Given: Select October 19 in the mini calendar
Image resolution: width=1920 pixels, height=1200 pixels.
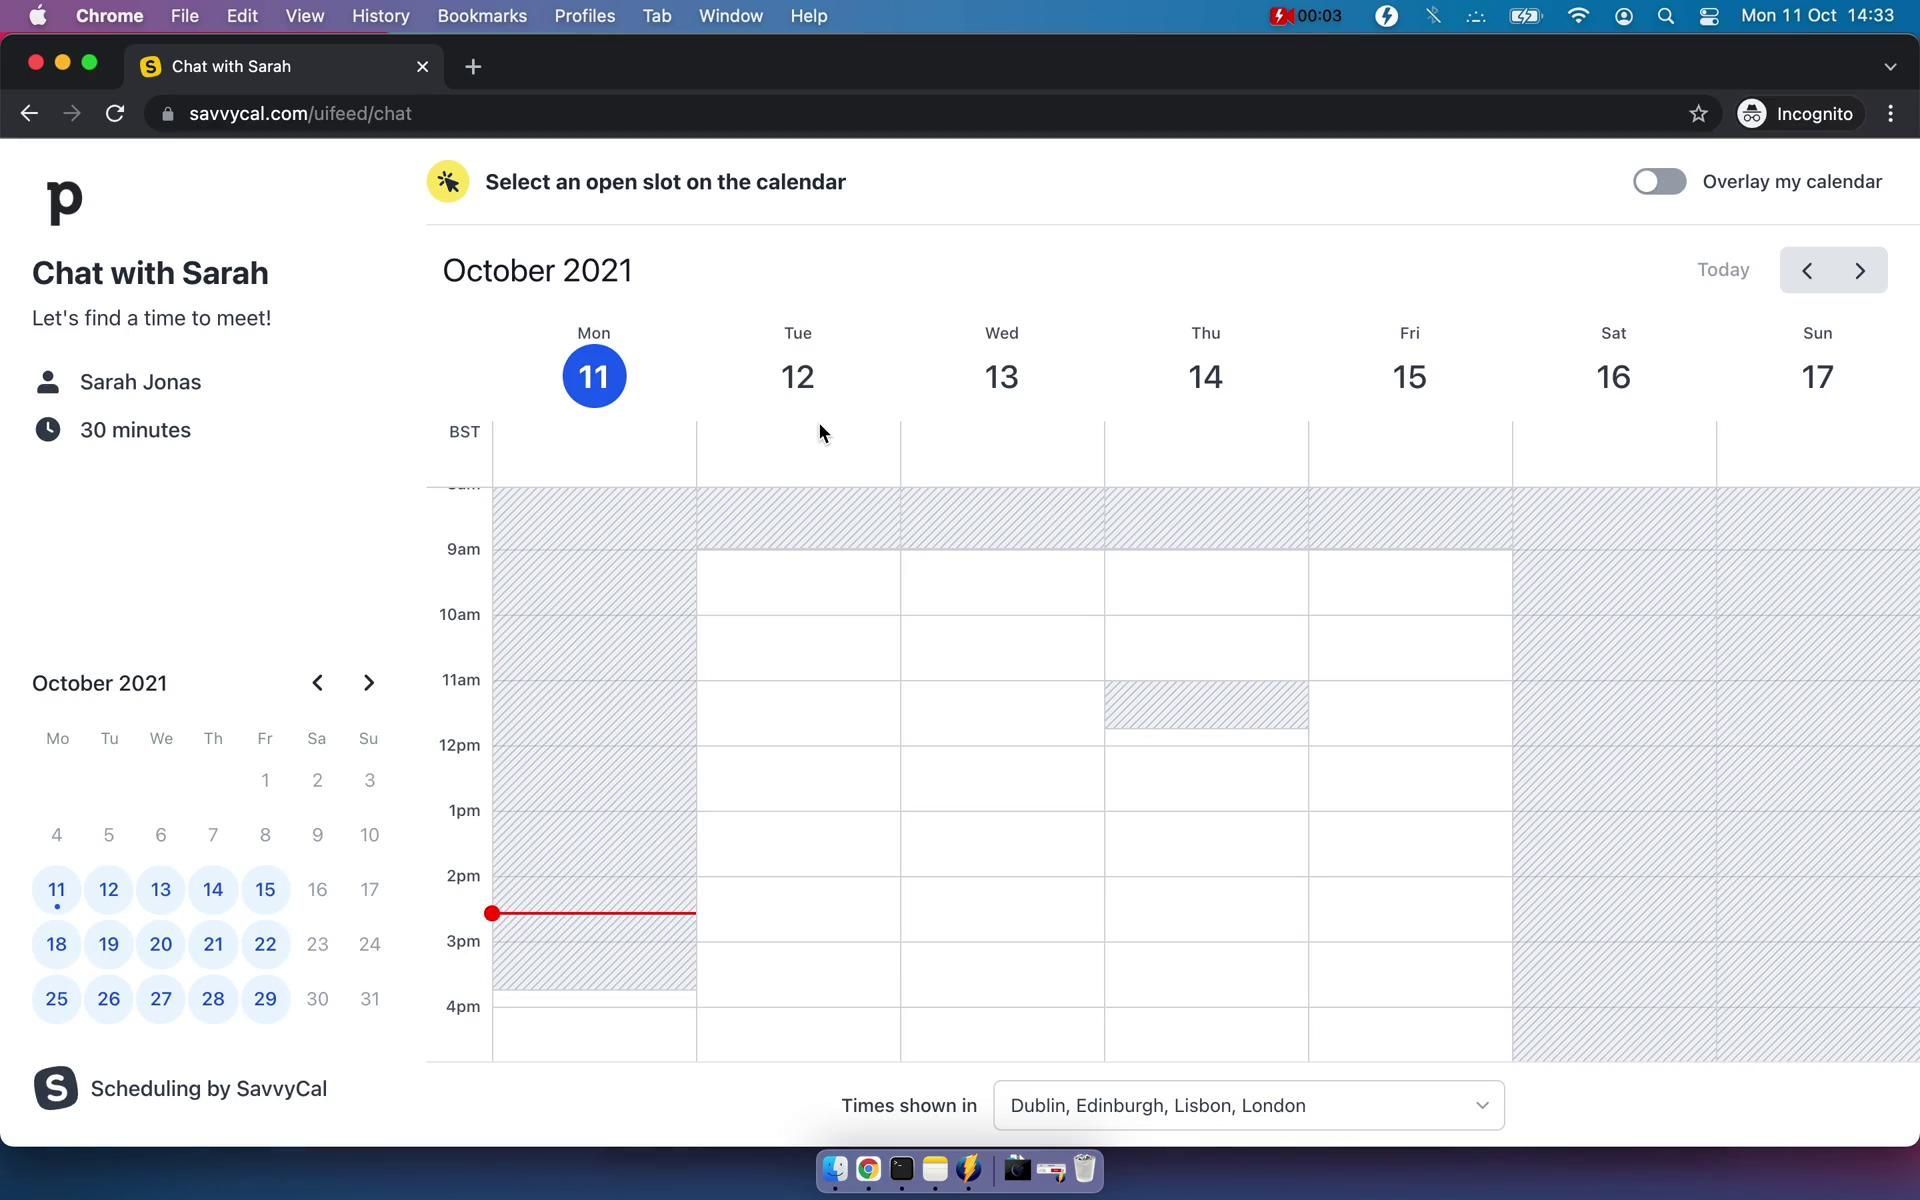Looking at the screenshot, I should click(109, 944).
